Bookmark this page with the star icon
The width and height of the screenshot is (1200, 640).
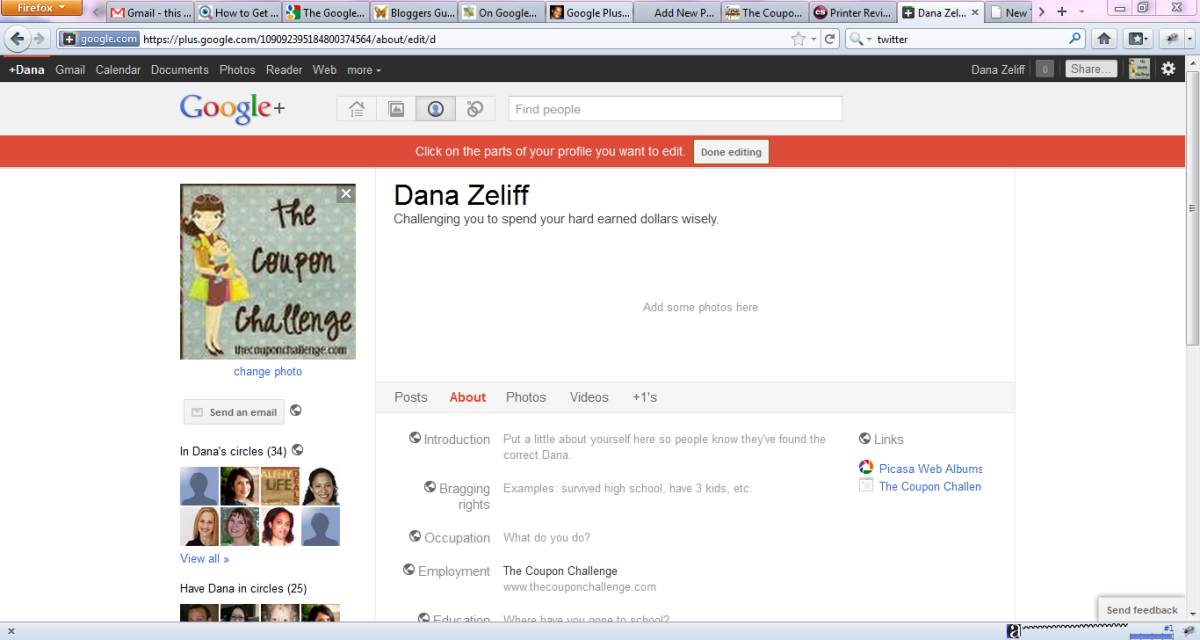(x=798, y=39)
